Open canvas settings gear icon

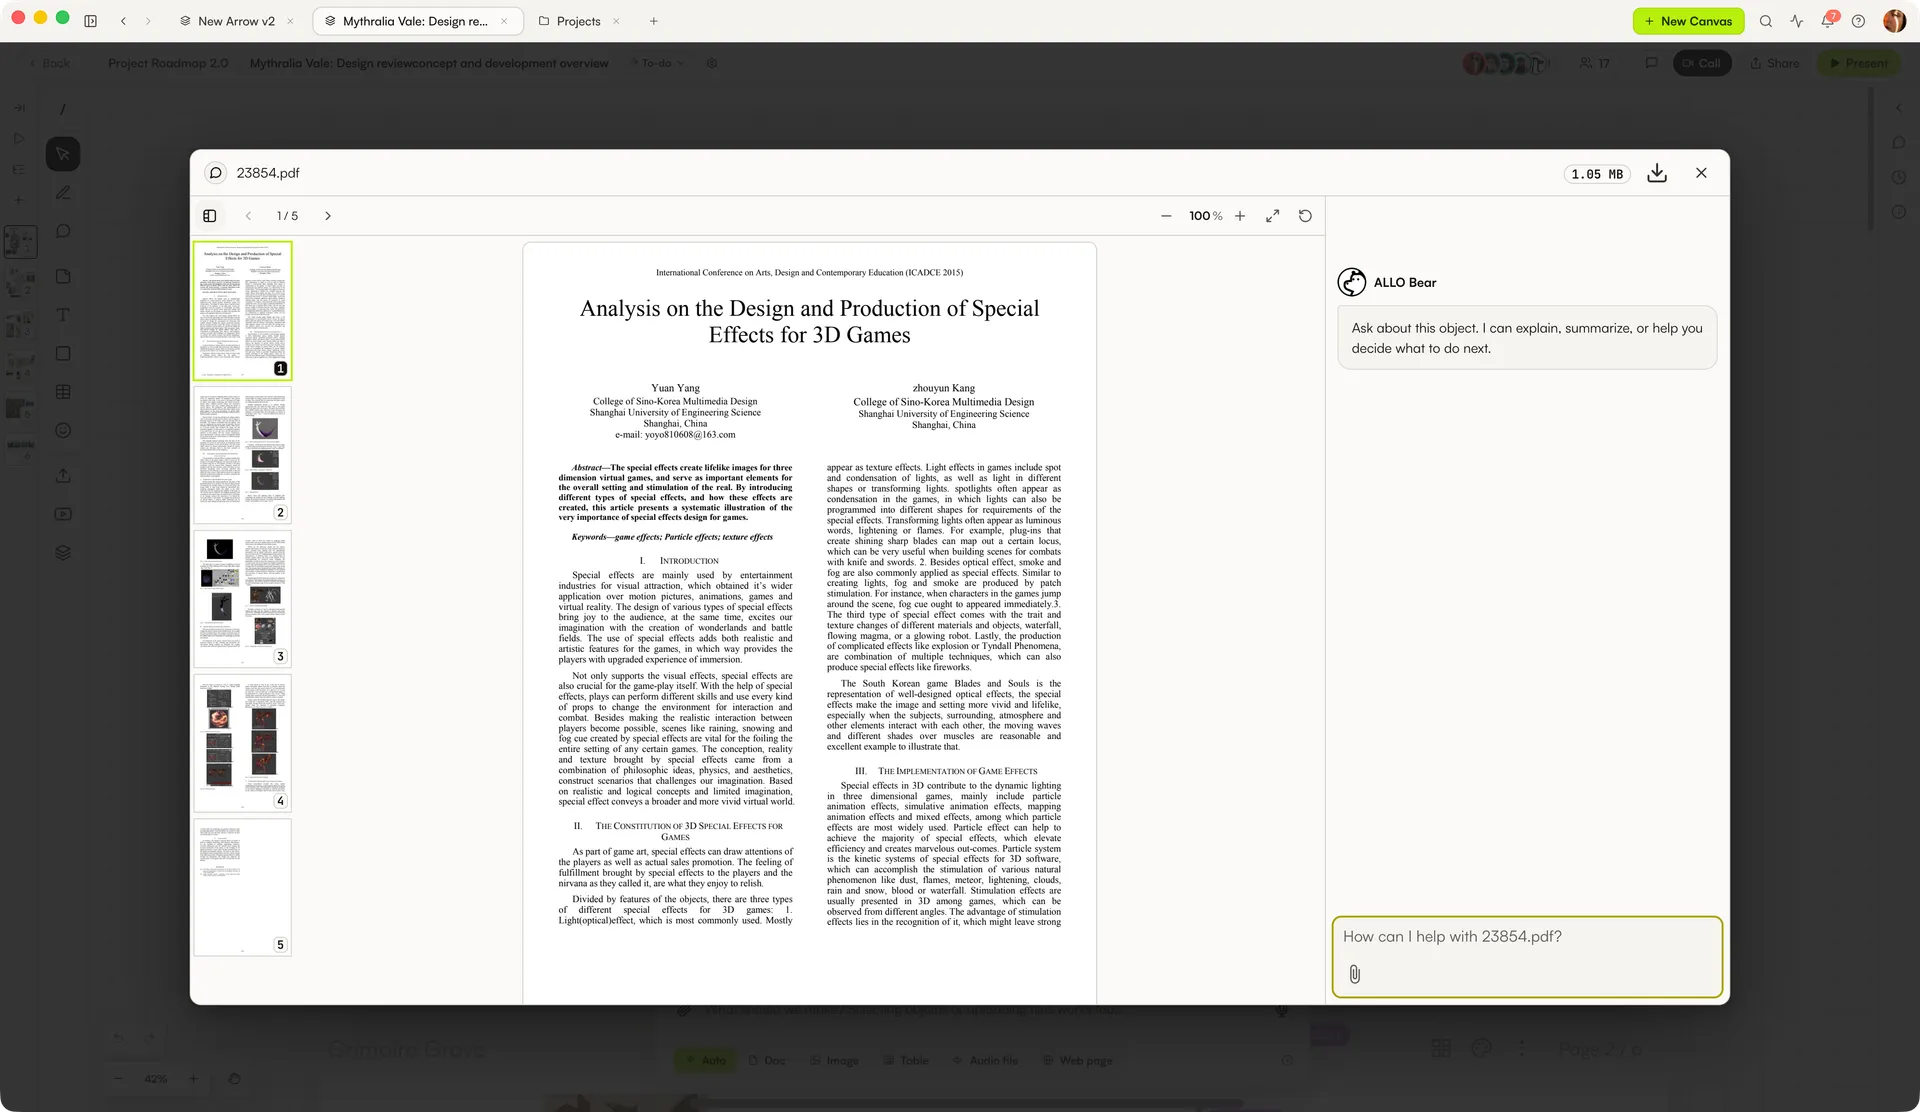click(712, 63)
